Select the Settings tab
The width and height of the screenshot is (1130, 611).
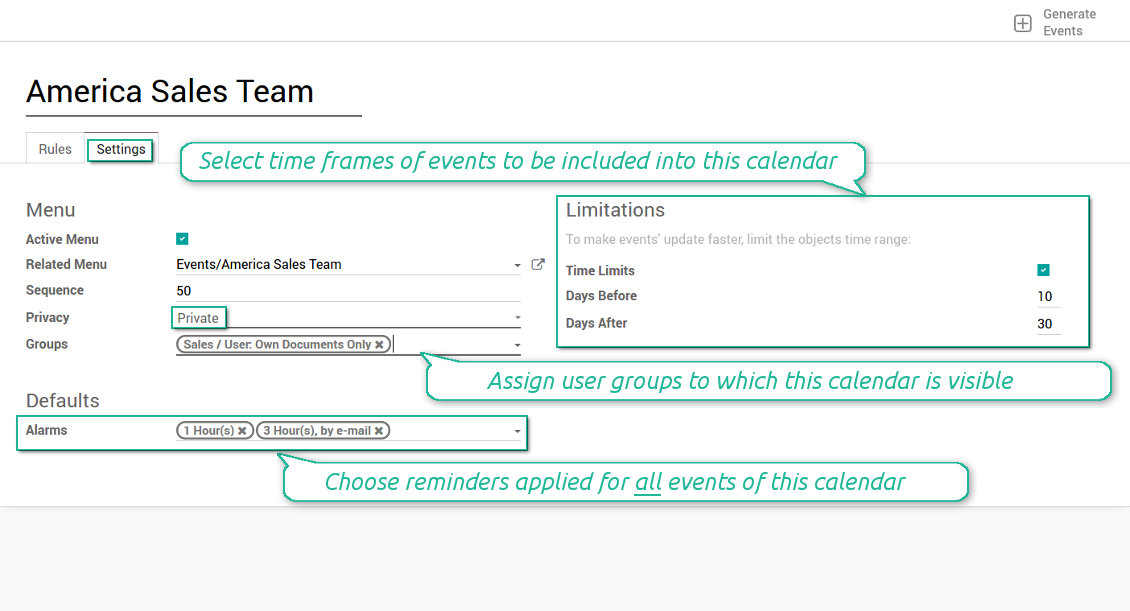click(121, 149)
